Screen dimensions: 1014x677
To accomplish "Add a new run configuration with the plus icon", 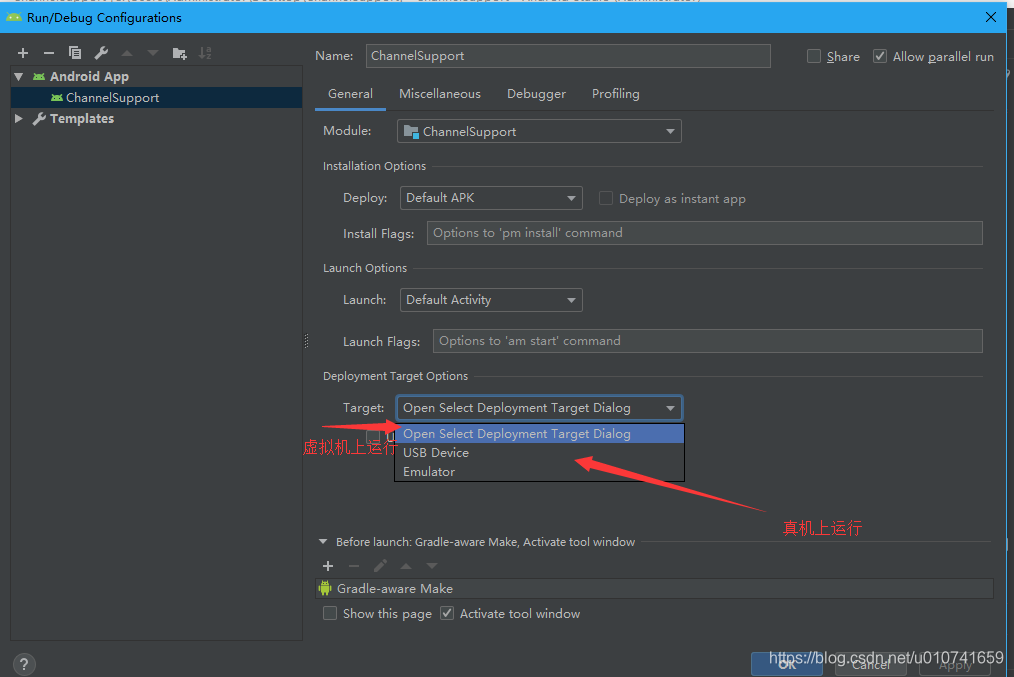I will click(x=22, y=52).
